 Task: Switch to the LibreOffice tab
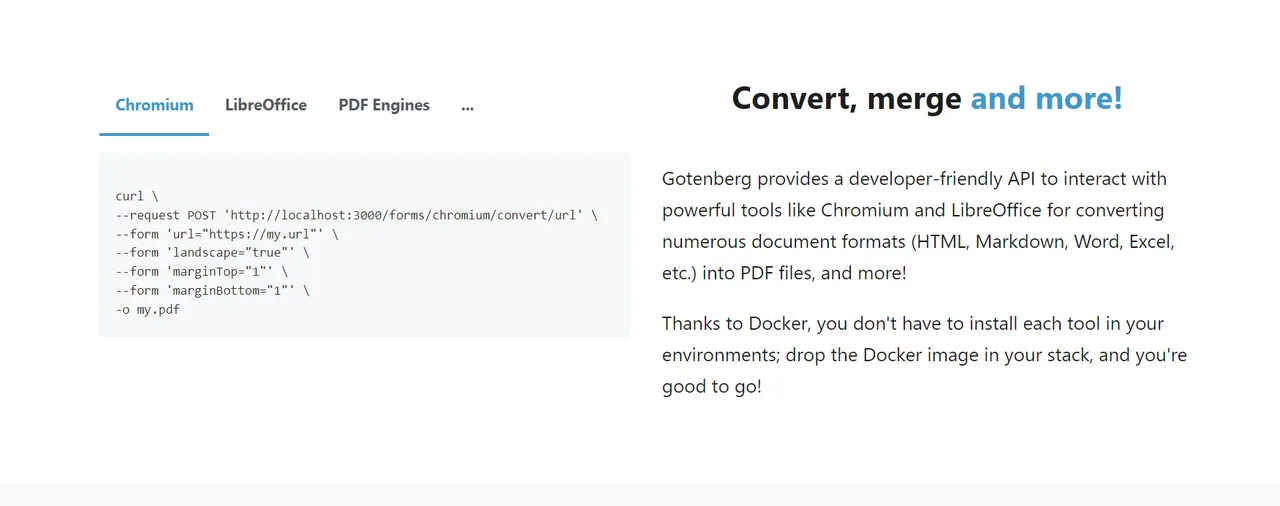[x=266, y=105]
